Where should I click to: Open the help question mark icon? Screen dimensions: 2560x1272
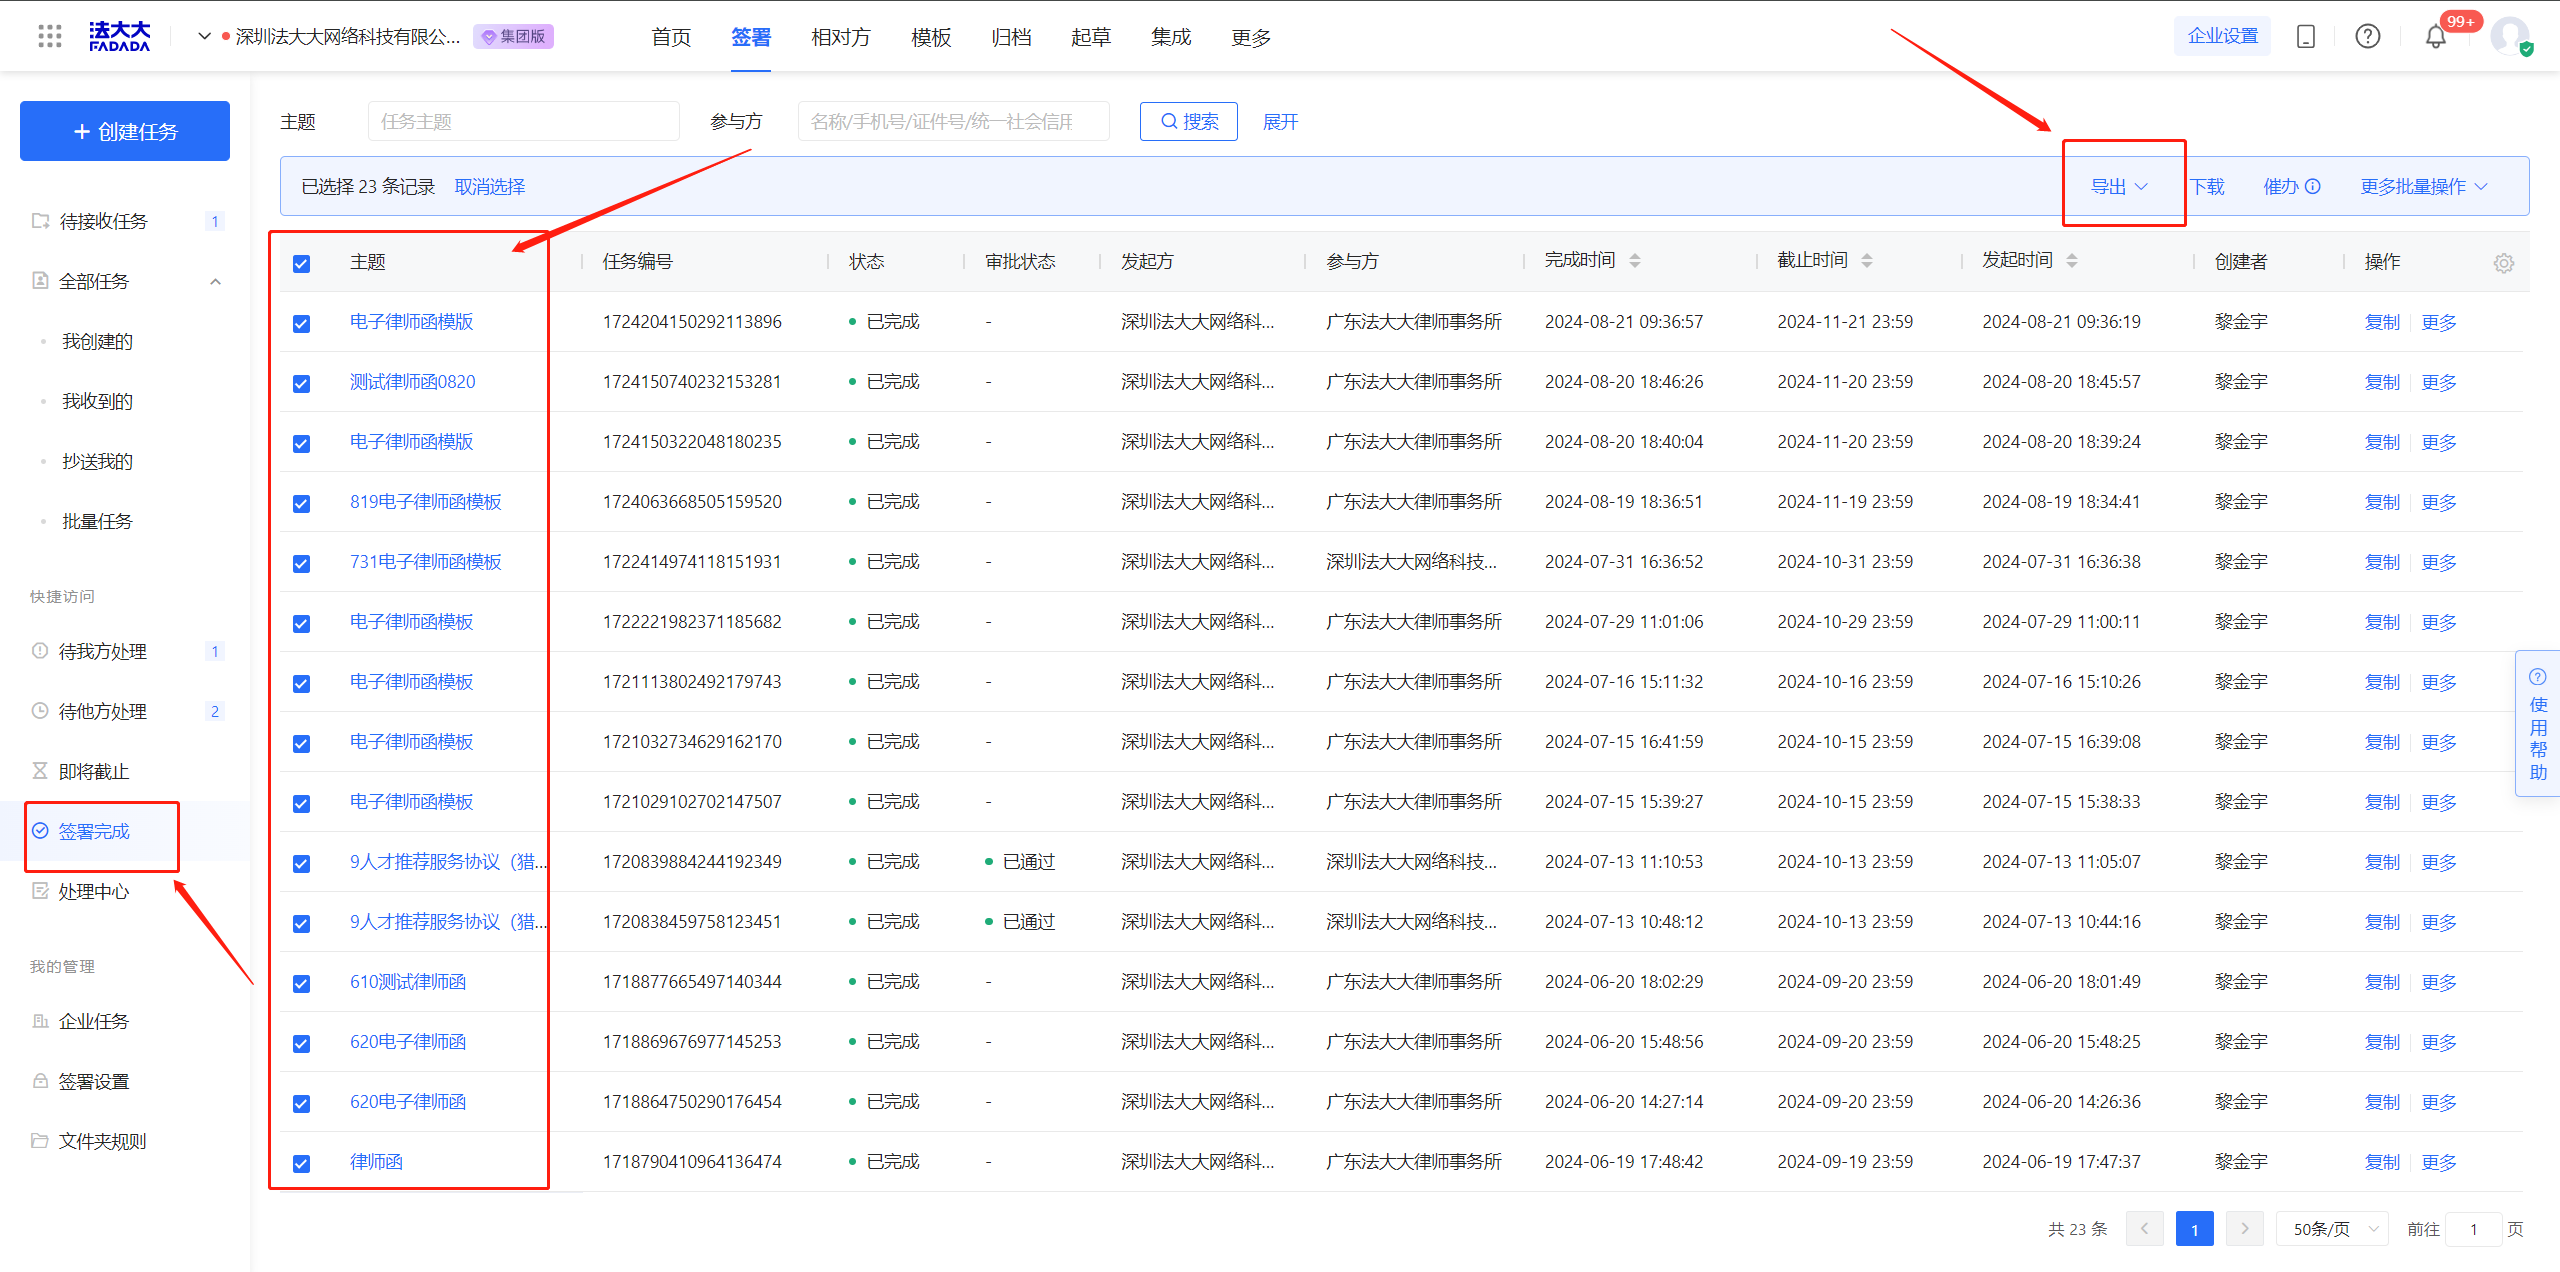coord(2368,37)
